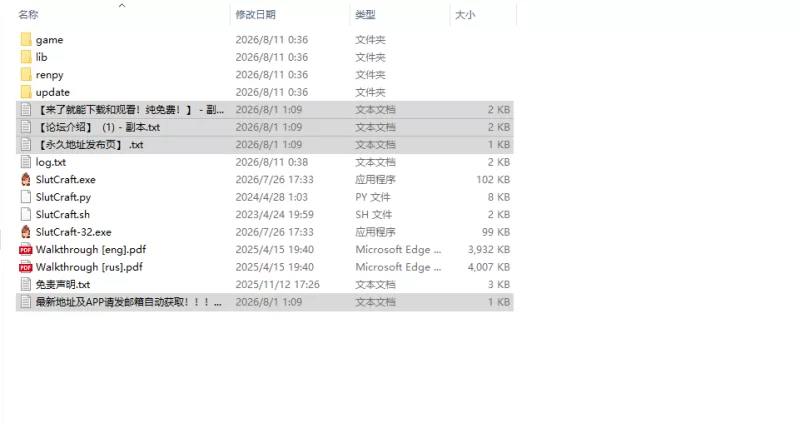
Task: Select the file named SlutCraft.sh
Action: click(63, 214)
